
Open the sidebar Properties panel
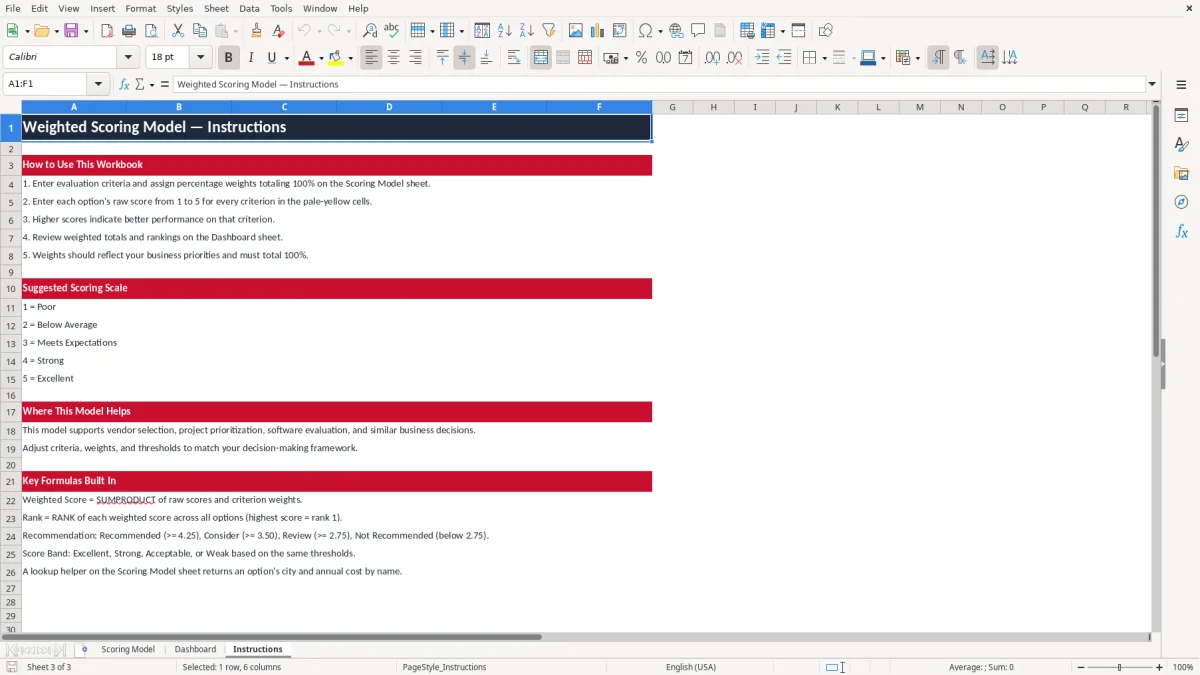click(x=1181, y=116)
